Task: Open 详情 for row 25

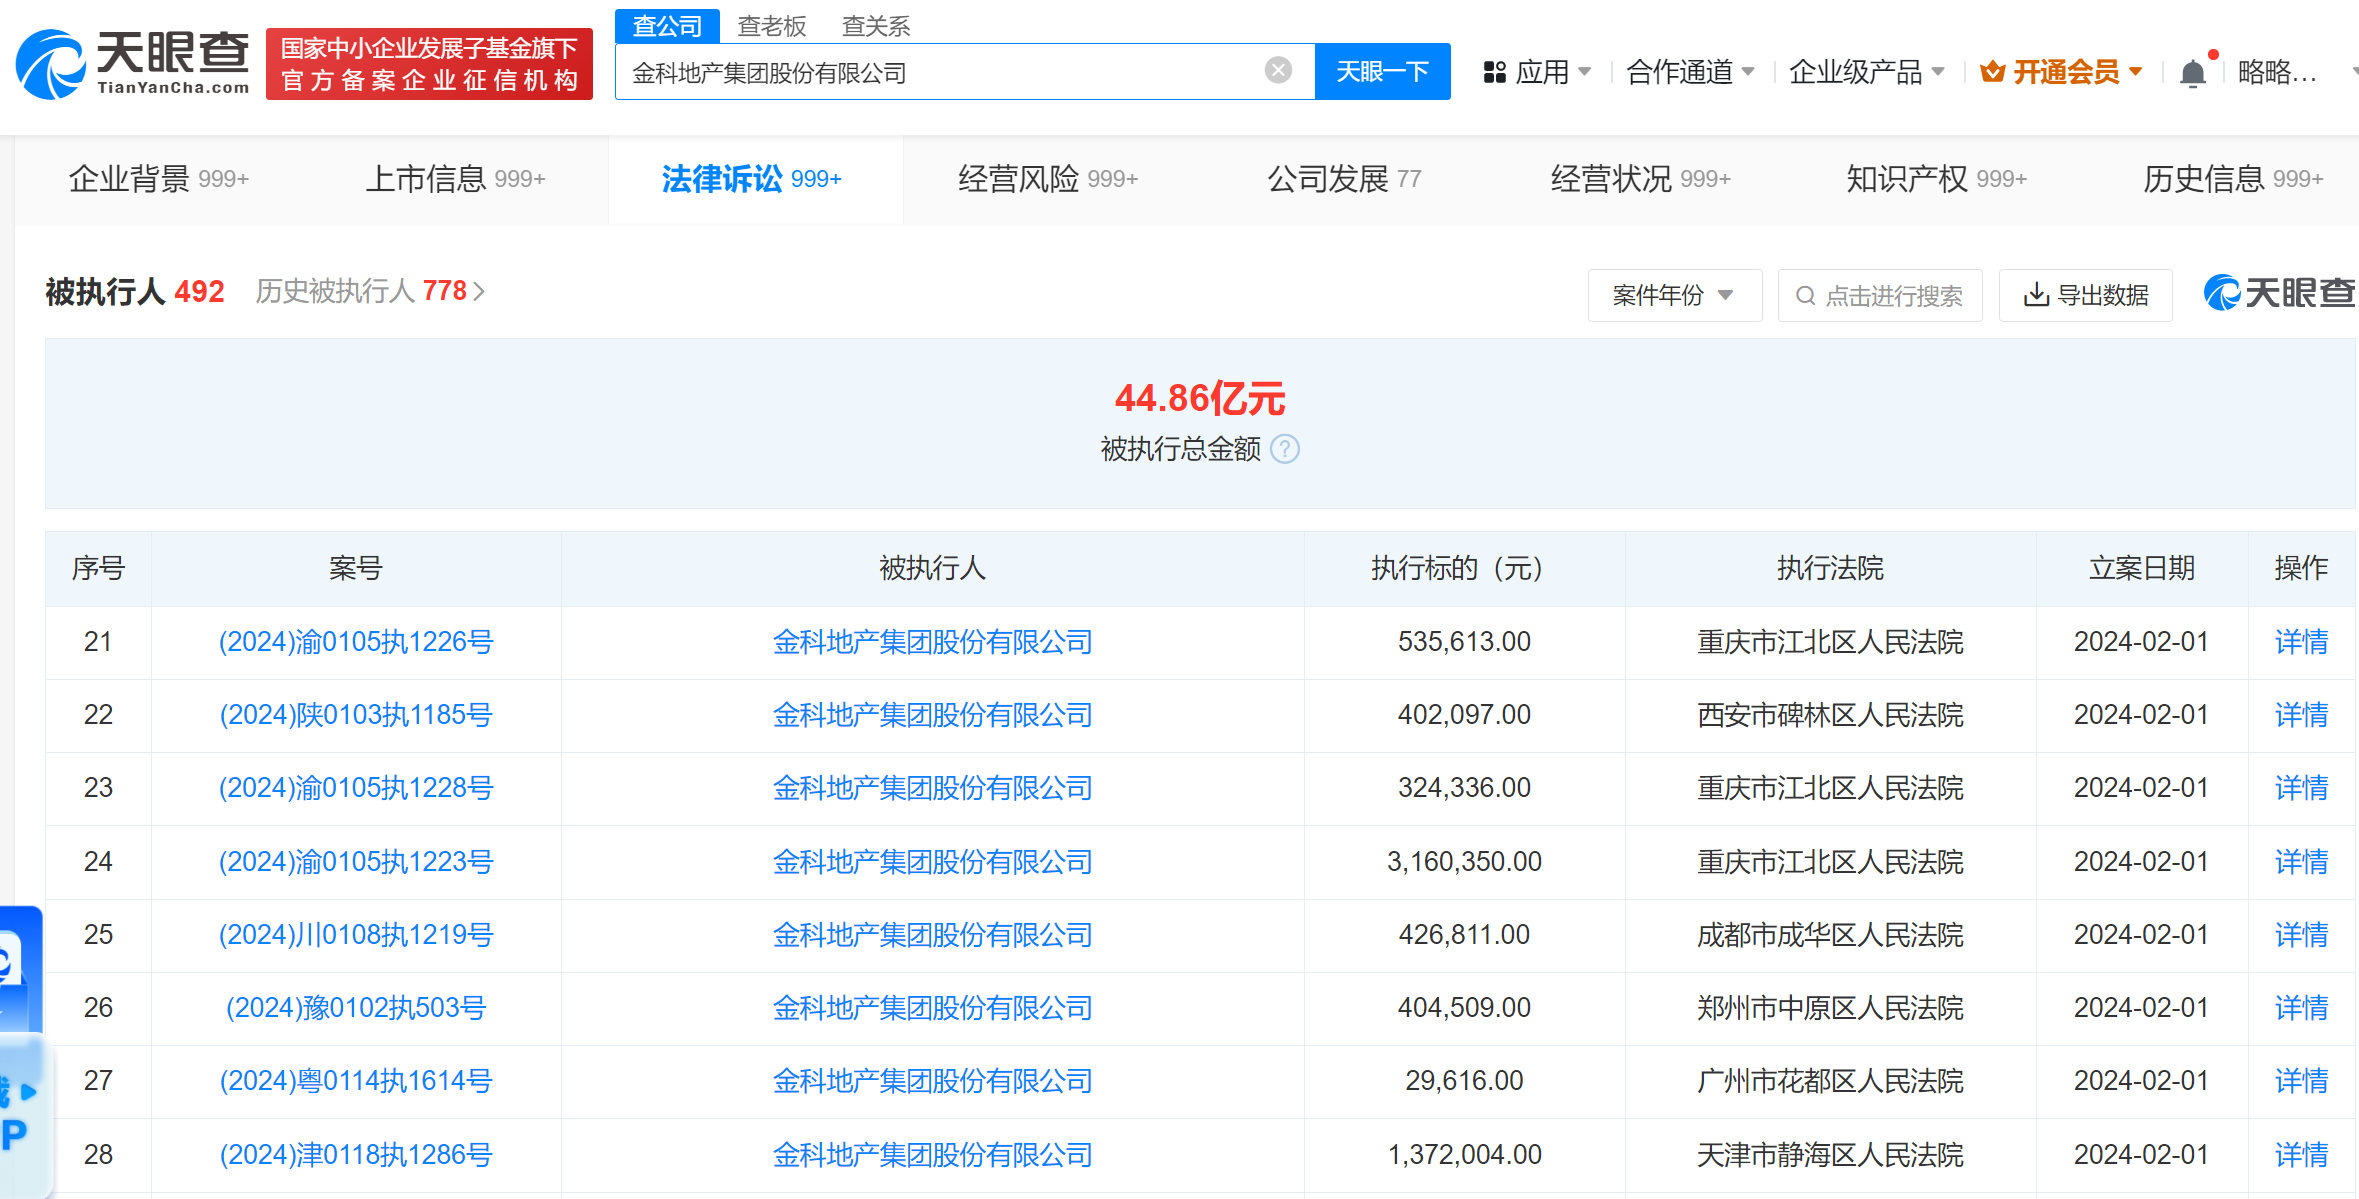Action: tap(2301, 935)
